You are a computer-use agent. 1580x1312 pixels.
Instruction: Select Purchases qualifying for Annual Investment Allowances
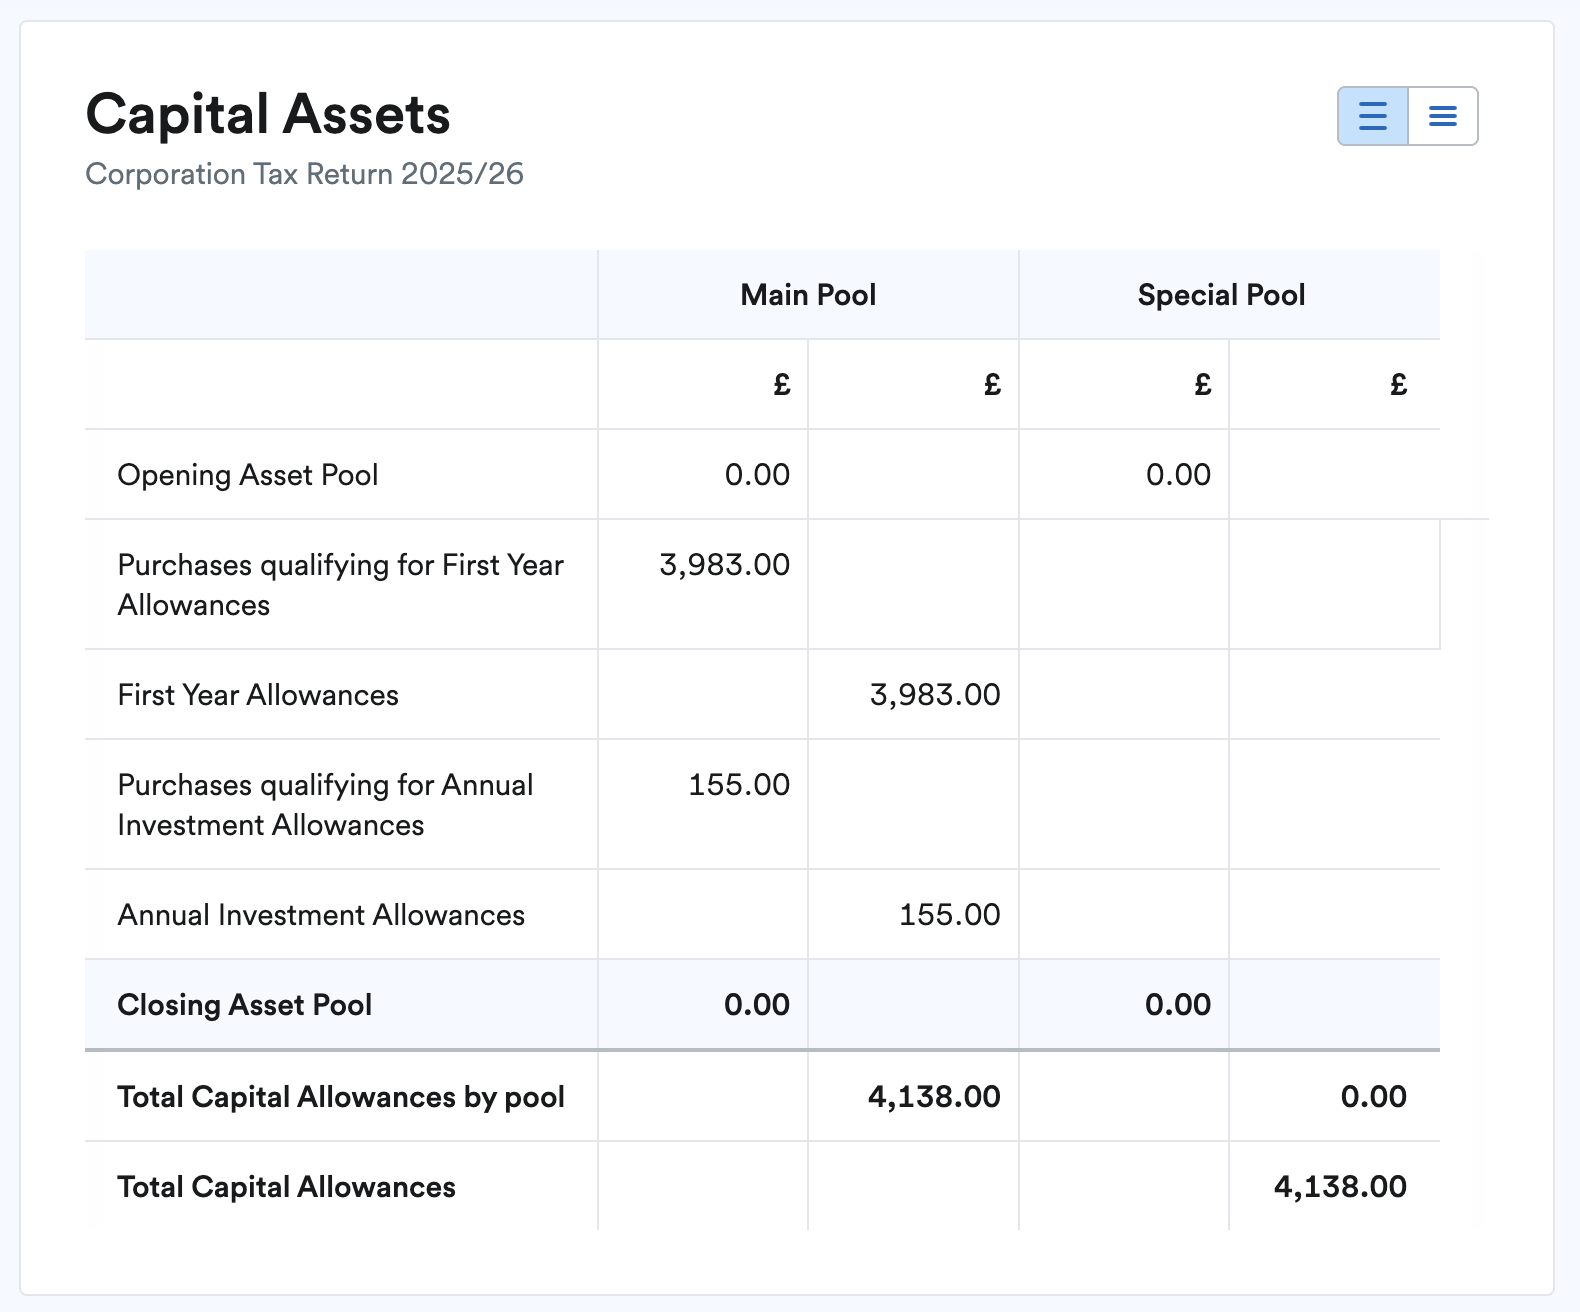325,805
